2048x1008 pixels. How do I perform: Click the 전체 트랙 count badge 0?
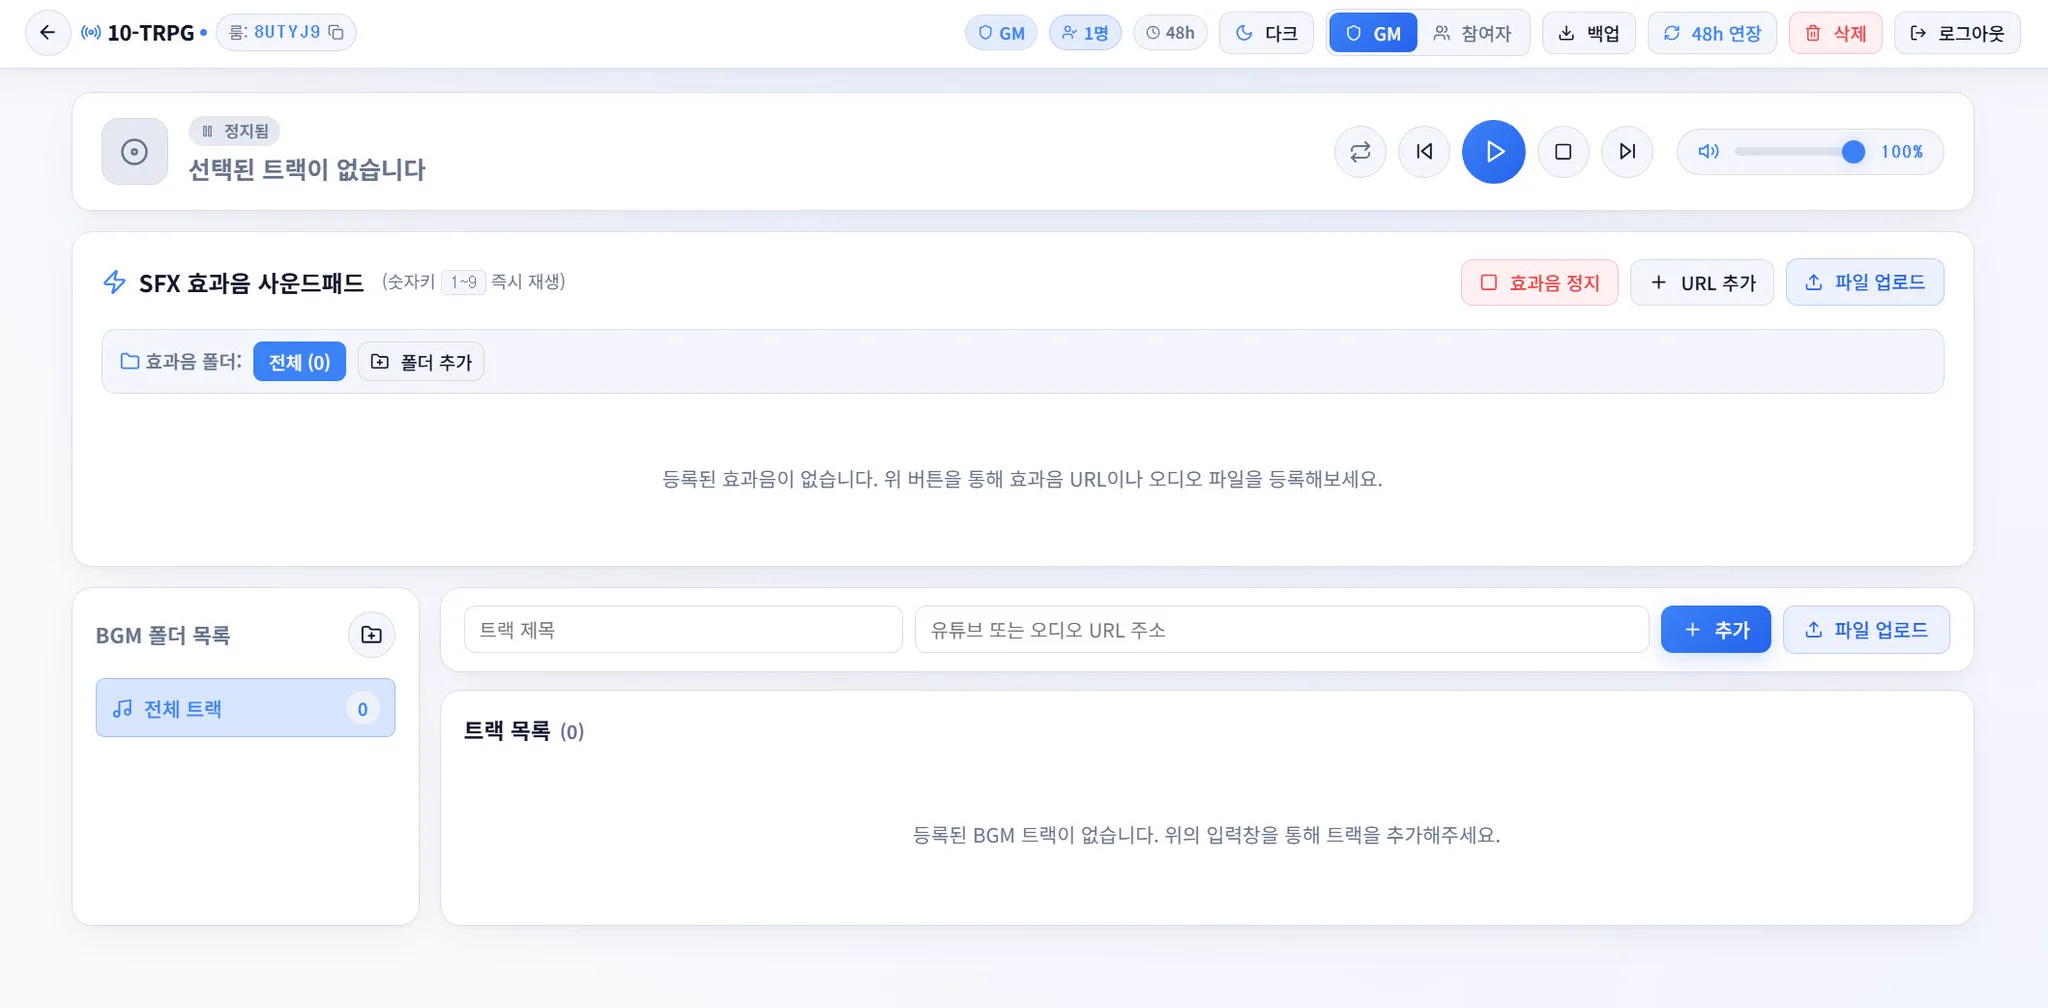pos(362,709)
